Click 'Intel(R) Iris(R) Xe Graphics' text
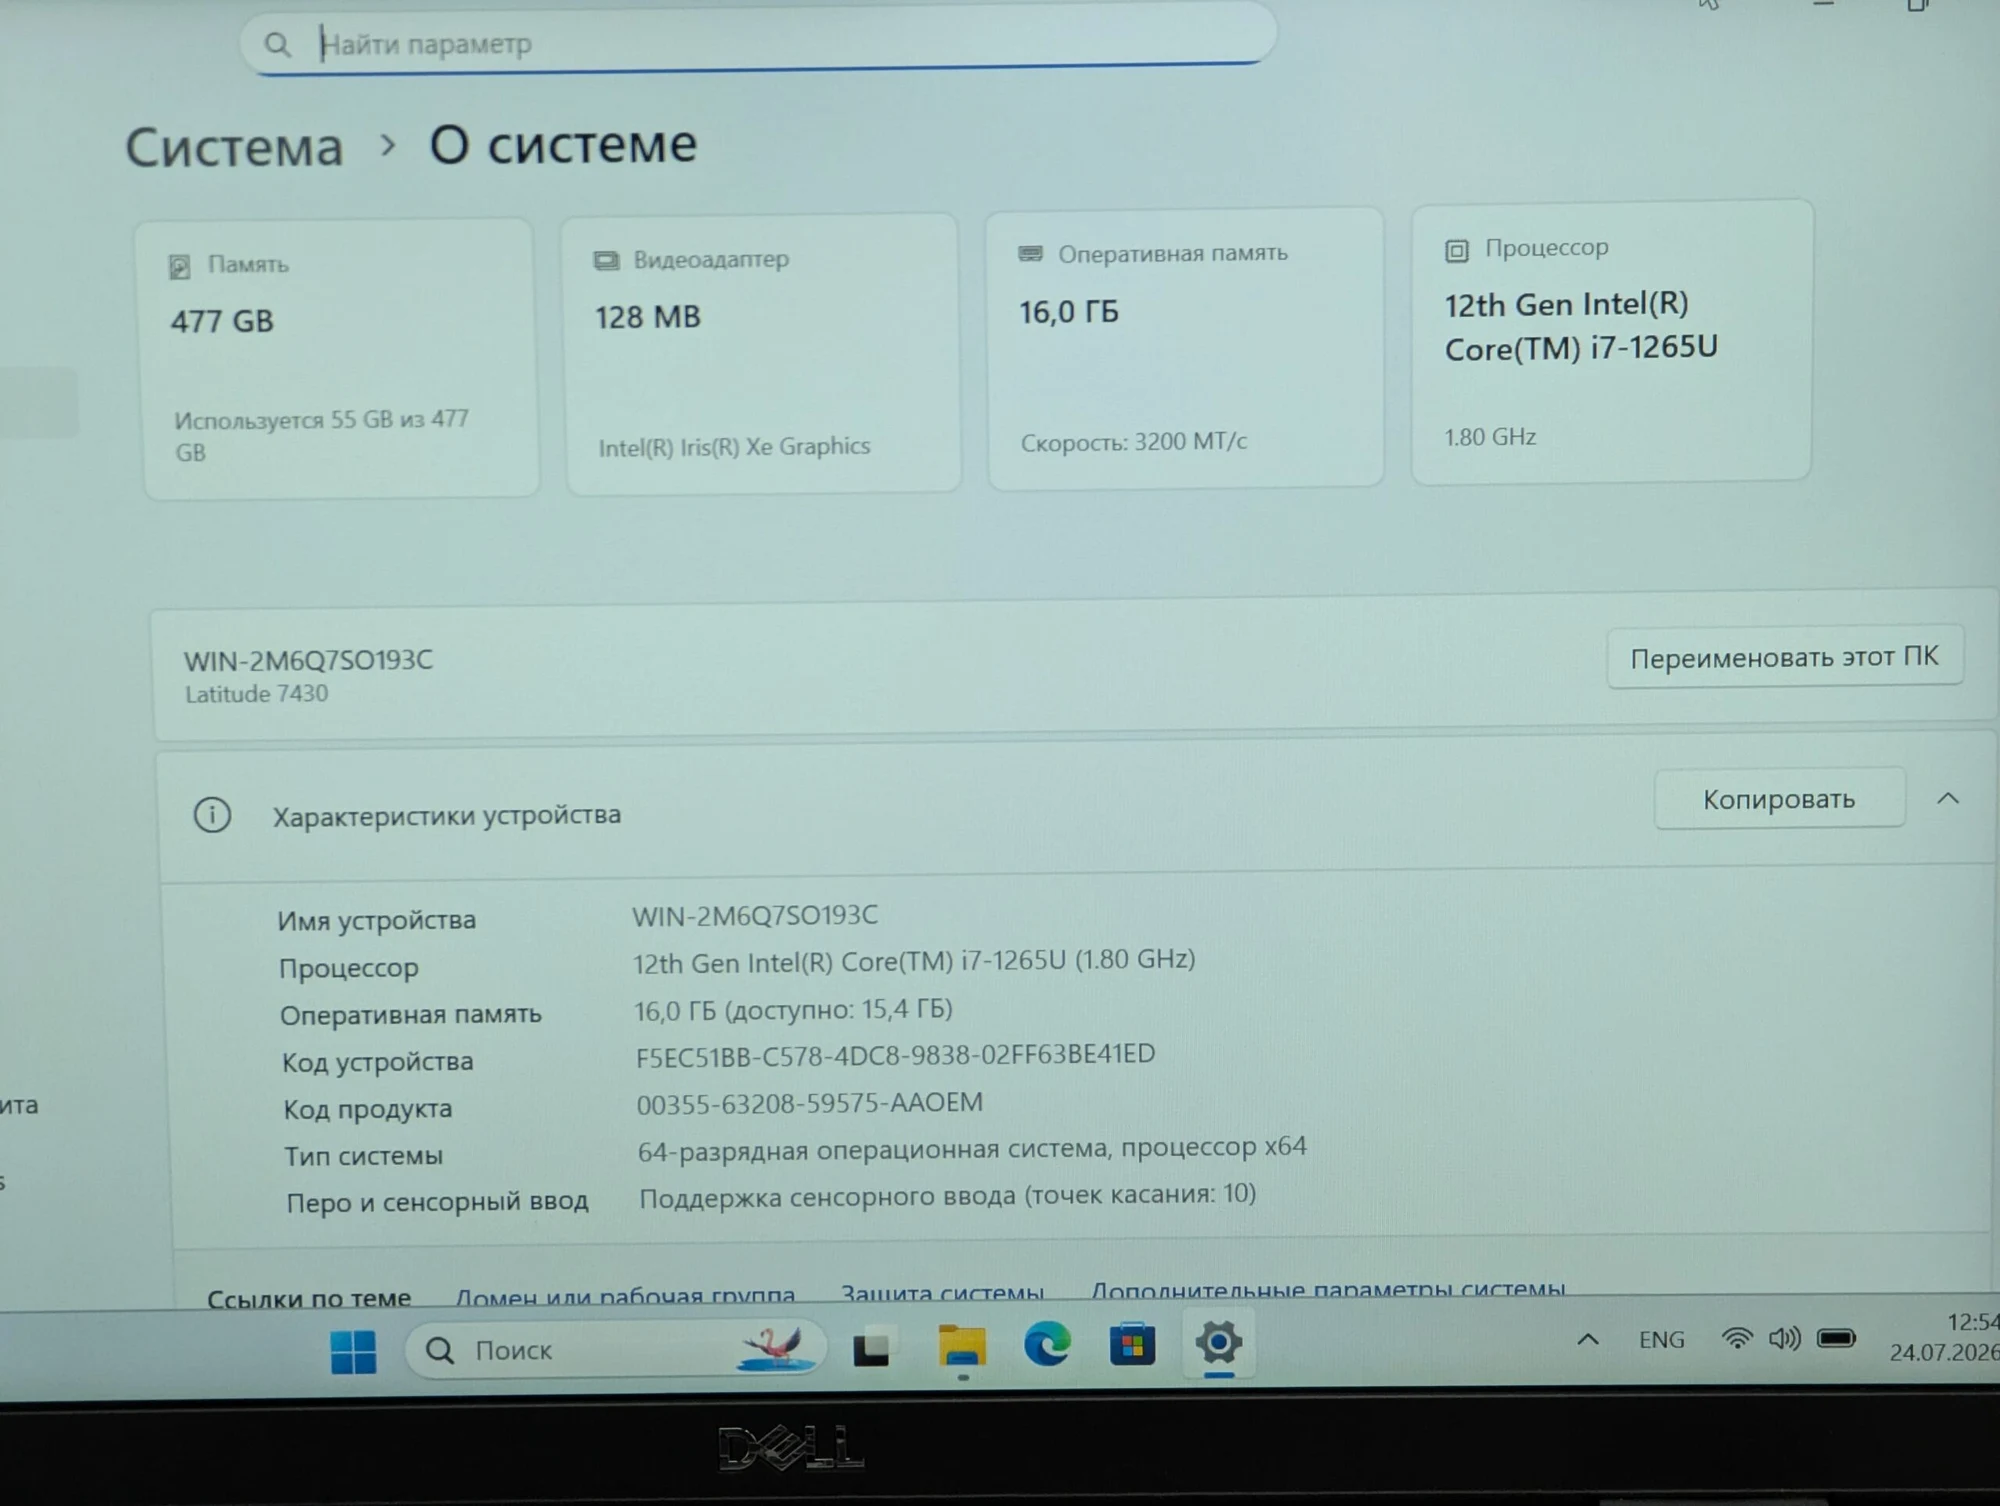 point(734,447)
